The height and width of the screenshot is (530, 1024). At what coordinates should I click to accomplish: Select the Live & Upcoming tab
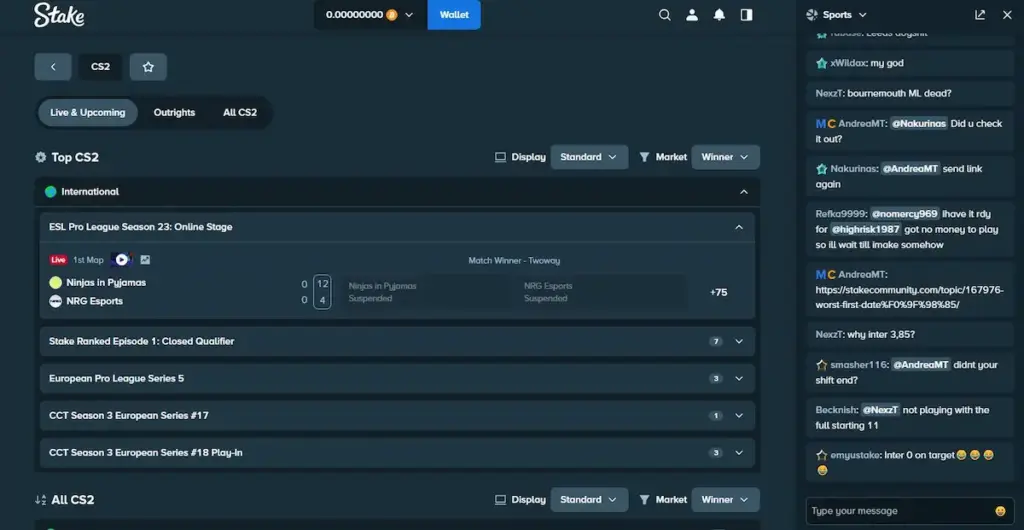(x=88, y=113)
